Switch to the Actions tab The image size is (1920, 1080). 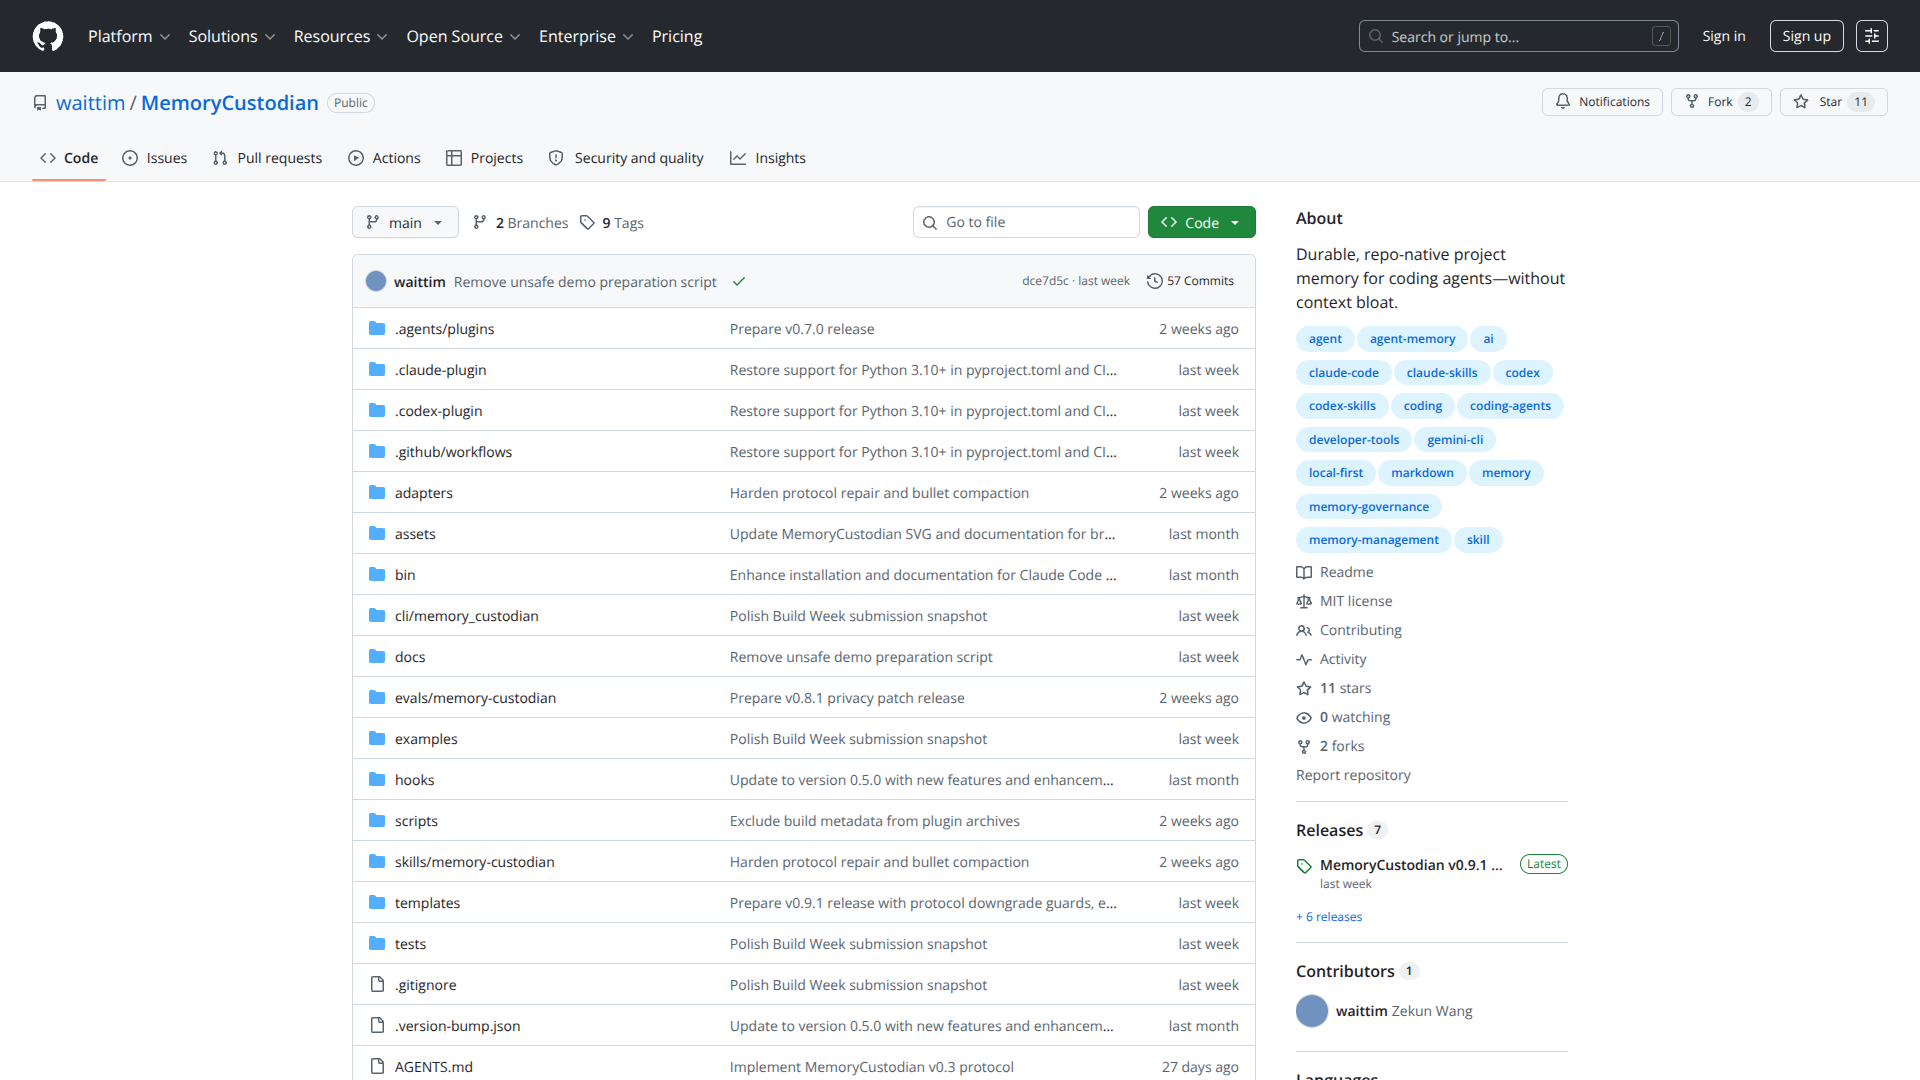point(385,158)
